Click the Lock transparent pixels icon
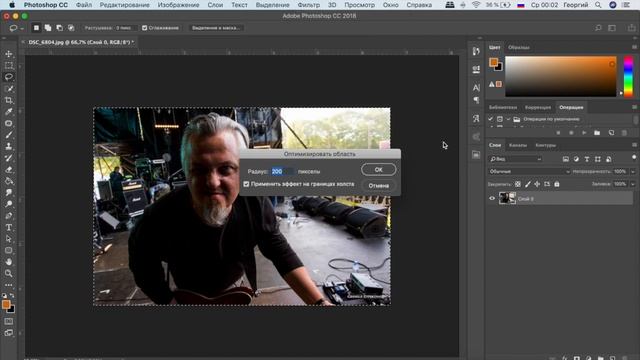This screenshot has height=360, width=640. [x=518, y=184]
